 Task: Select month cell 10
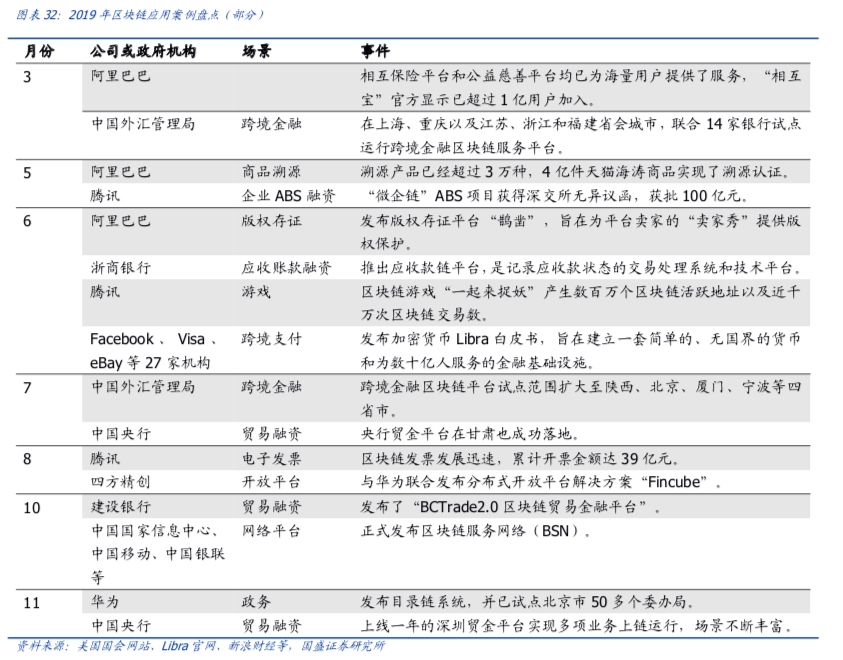tap(32, 508)
